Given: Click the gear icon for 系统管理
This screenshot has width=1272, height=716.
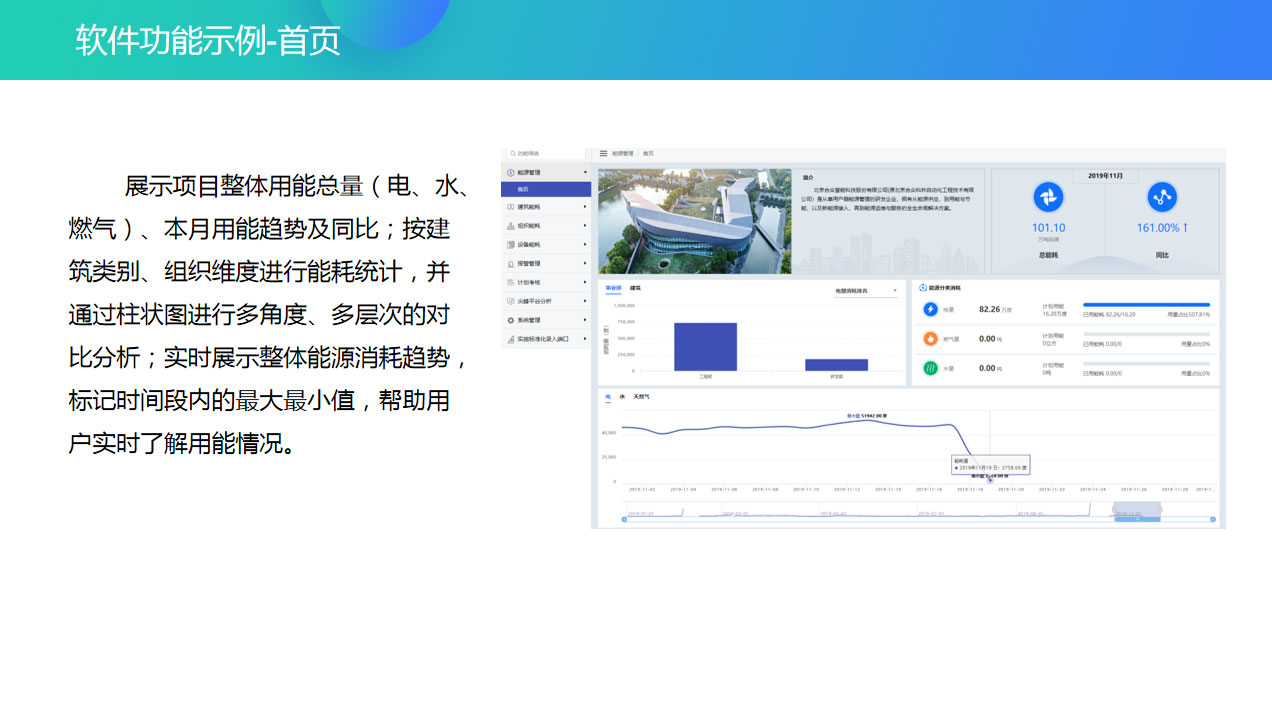Looking at the screenshot, I should [x=510, y=320].
